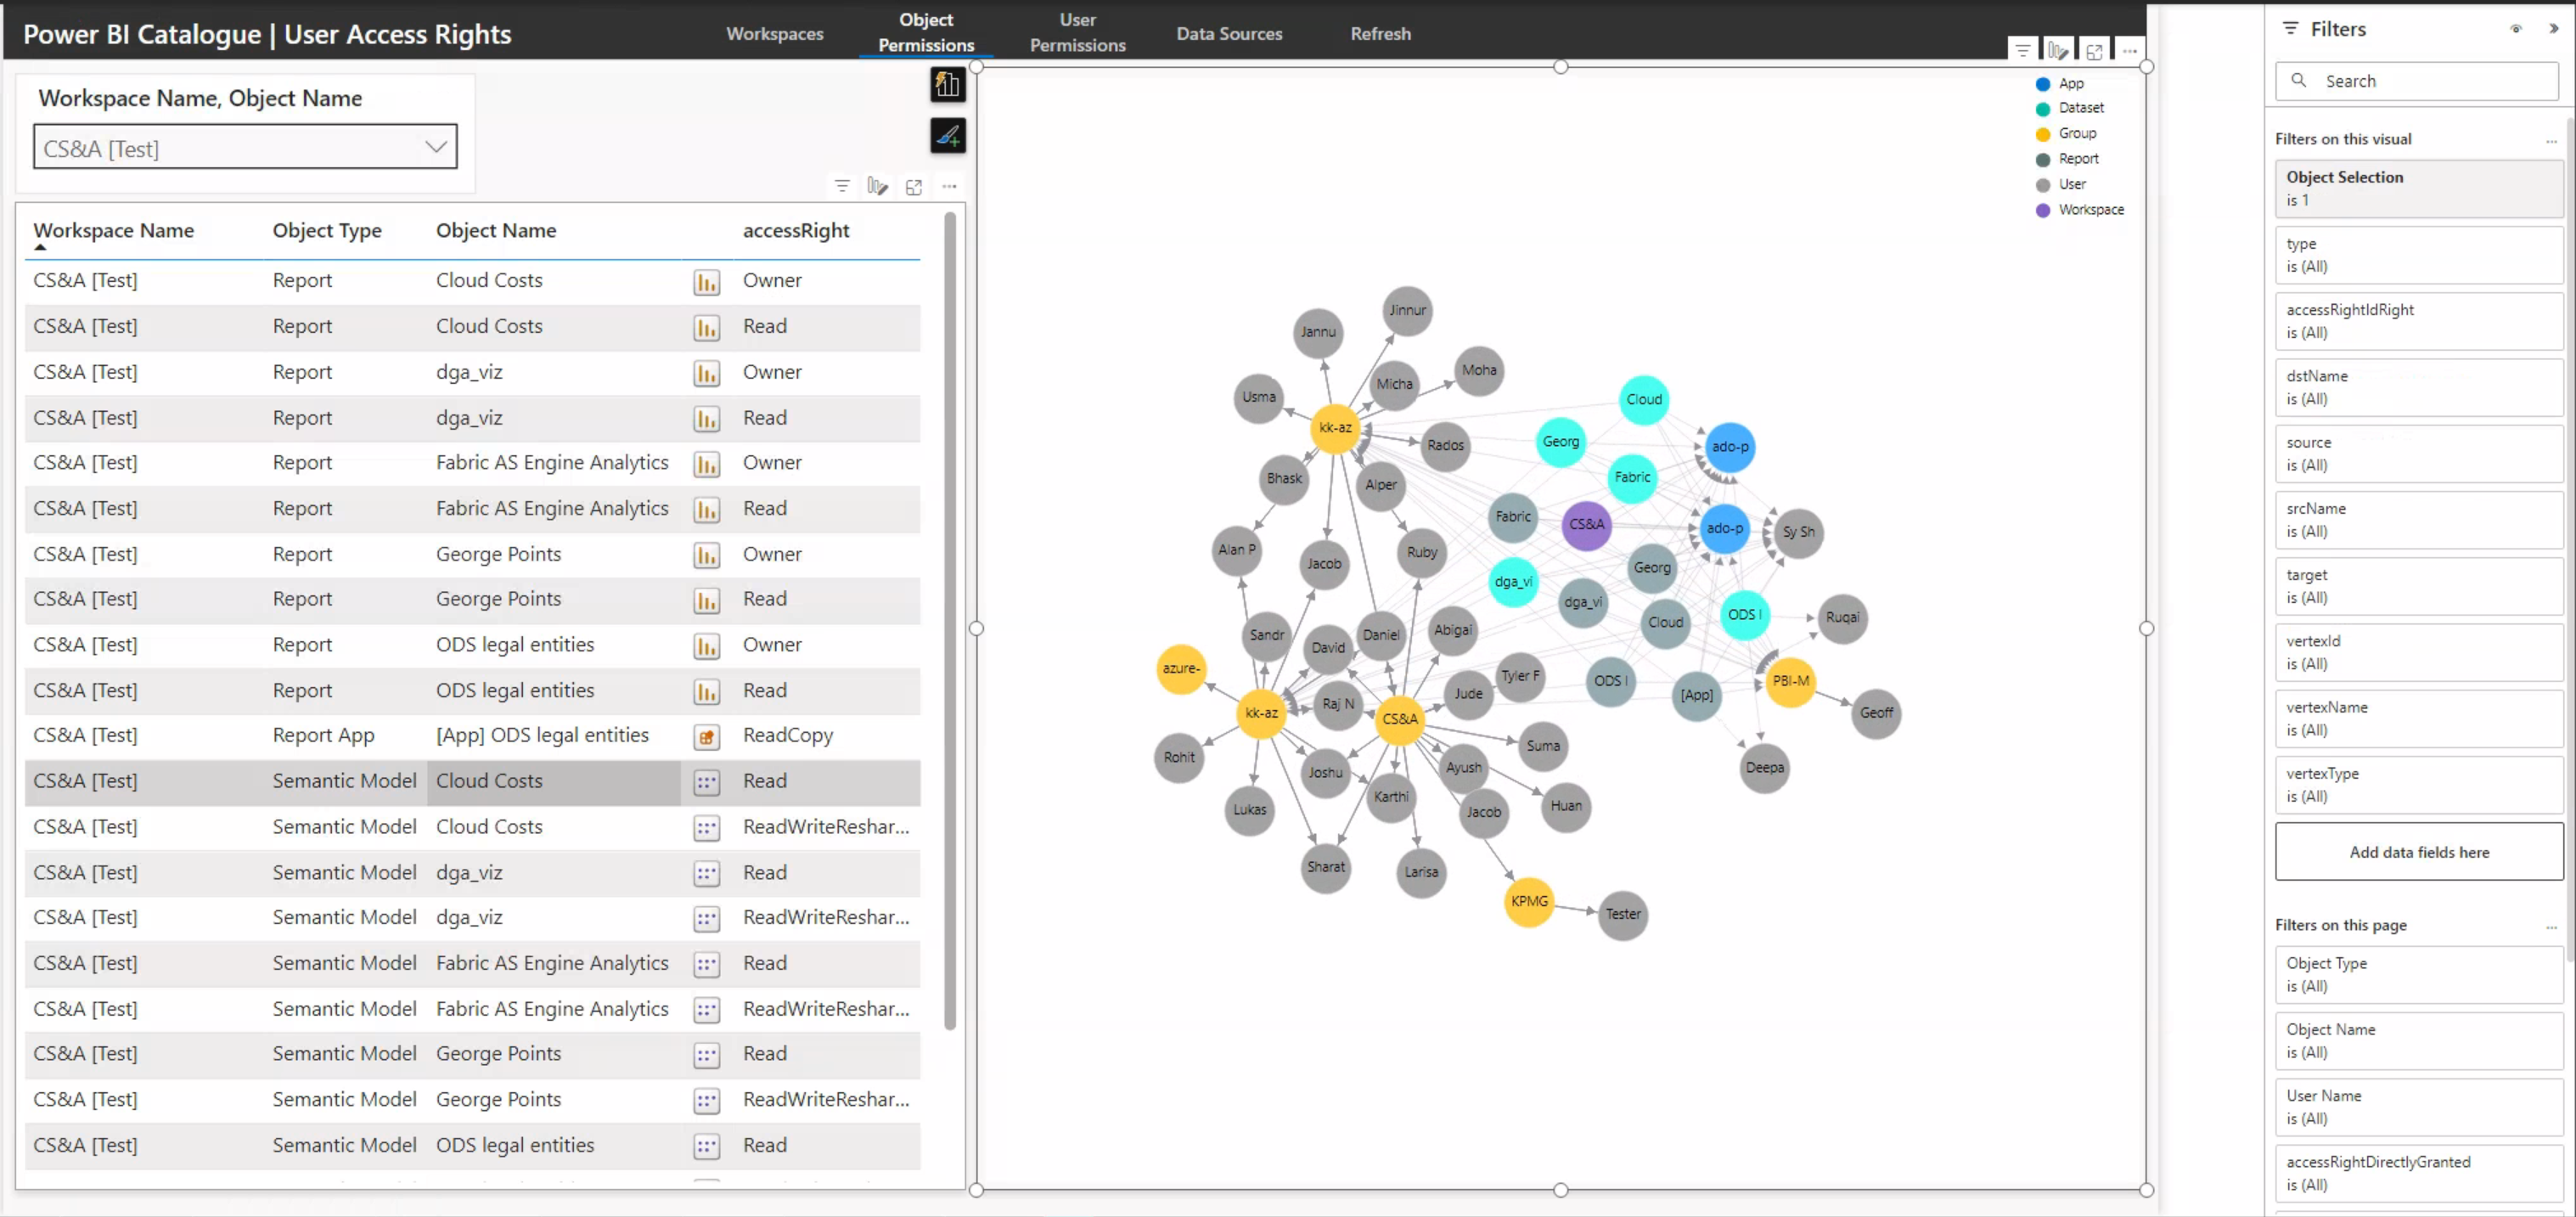The height and width of the screenshot is (1217, 2576).
Task: Click personalize visual icon above network graph
Action: pos(2057,51)
